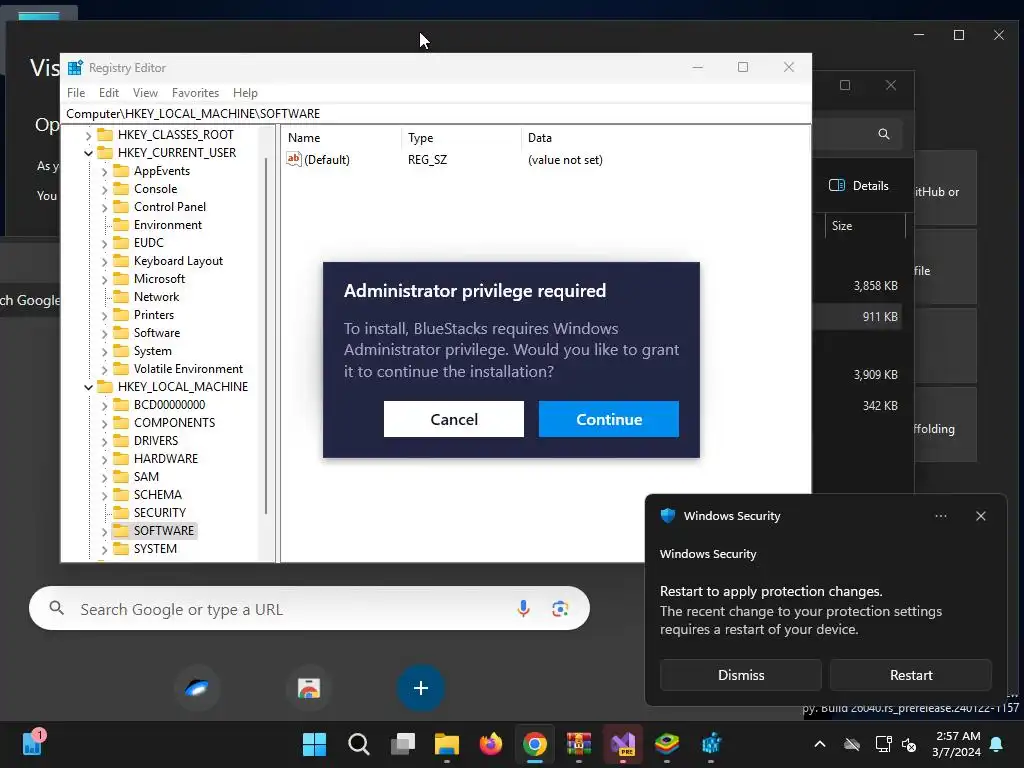Select Volatile Environment key
Image resolution: width=1024 pixels, height=768 pixels.
pos(188,368)
